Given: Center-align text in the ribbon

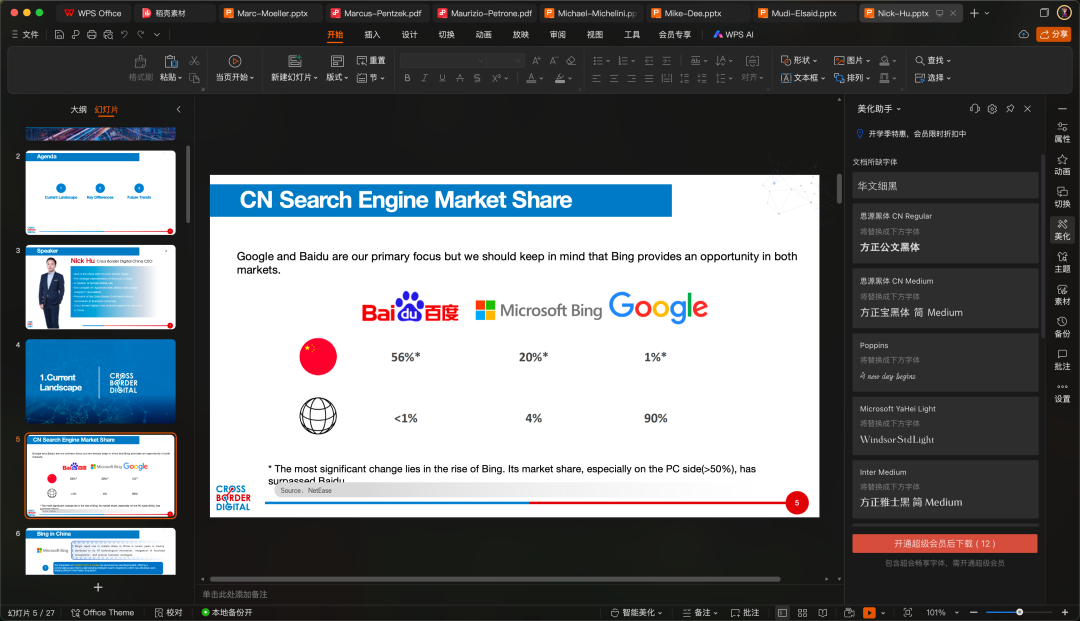Looking at the screenshot, I should (x=614, y=78).
